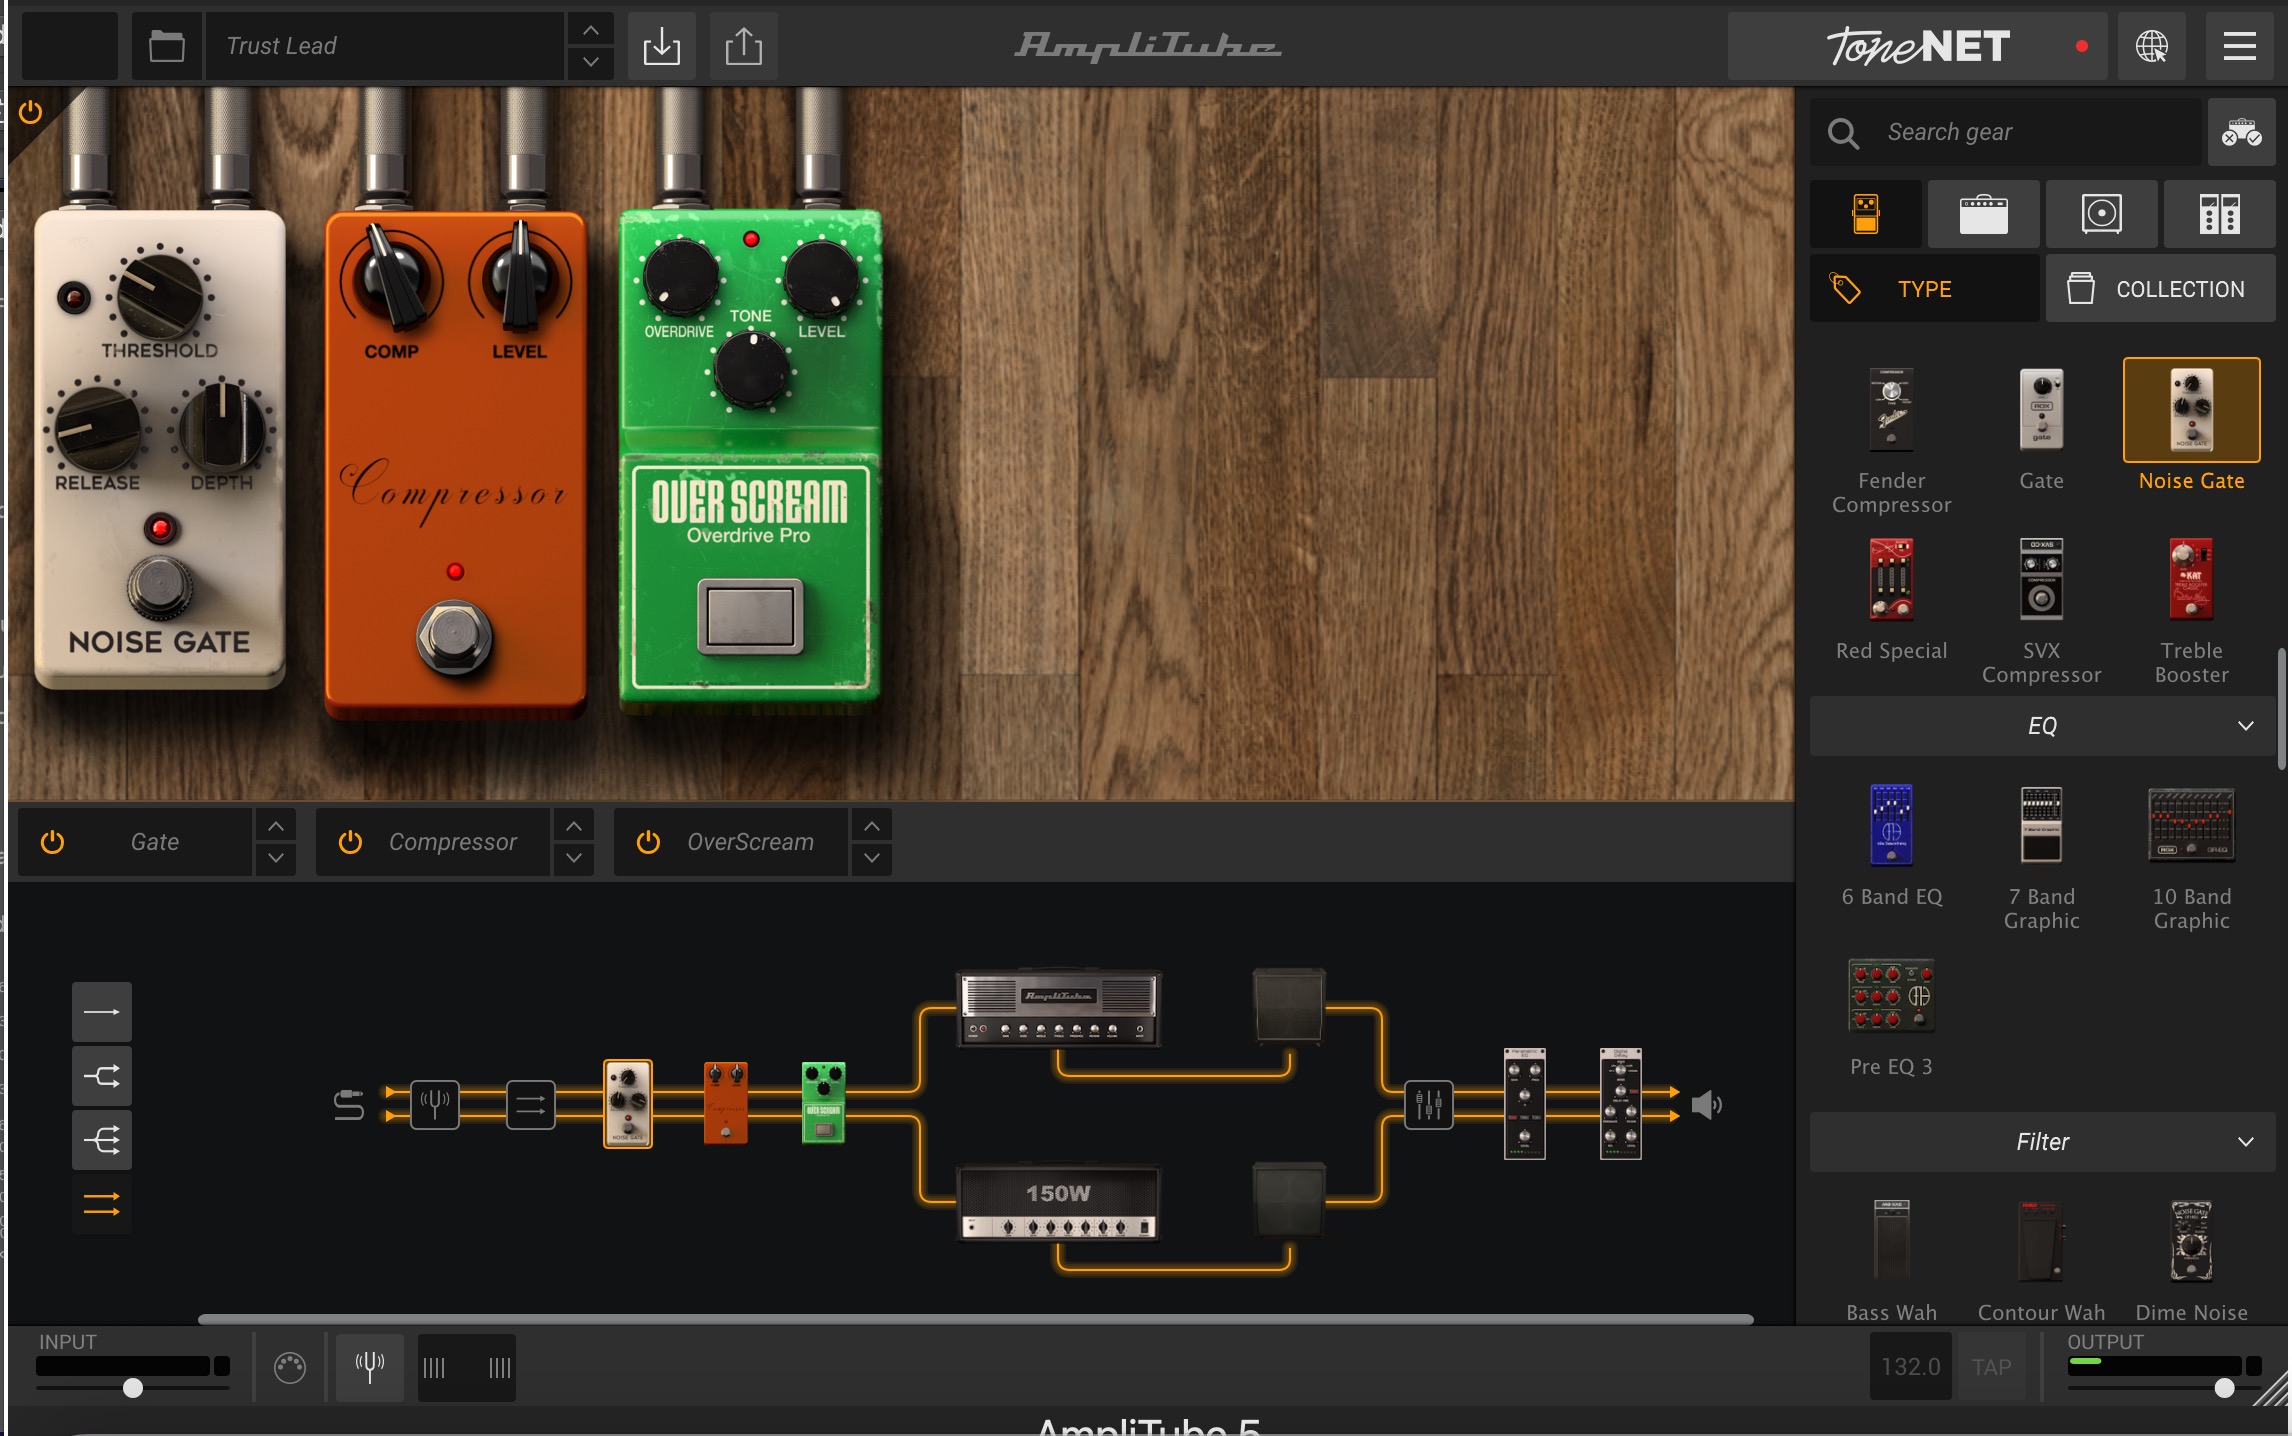
Task: Stomp the orange Compressor footswitch
Action: click(x=454, y=637)
